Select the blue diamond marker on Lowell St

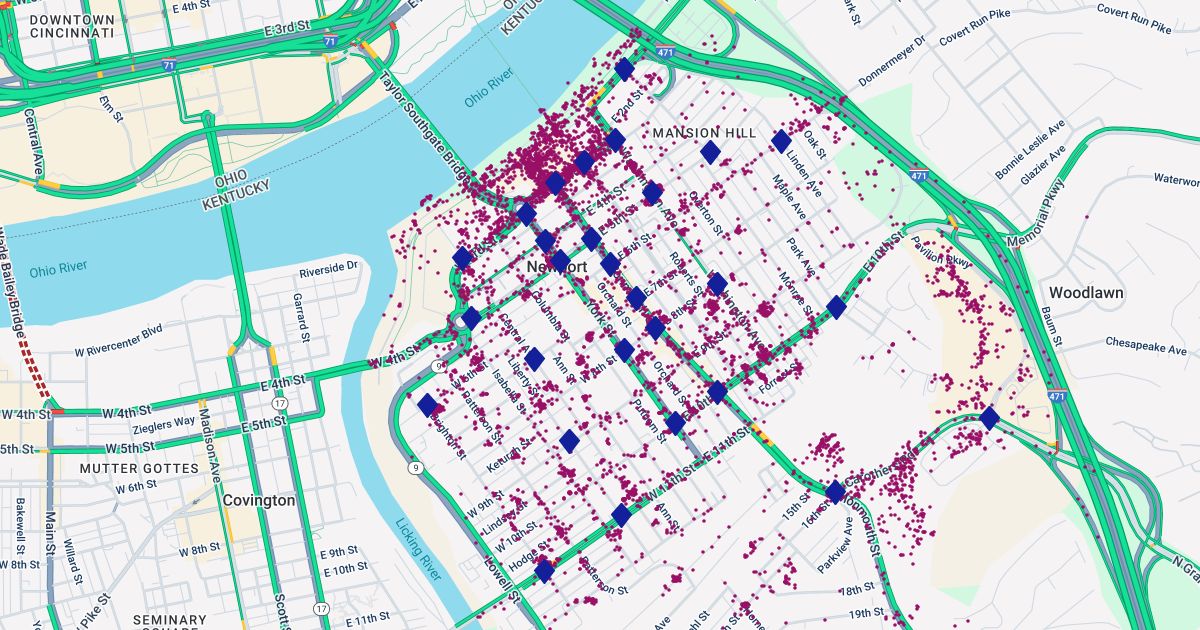[544, 570]
